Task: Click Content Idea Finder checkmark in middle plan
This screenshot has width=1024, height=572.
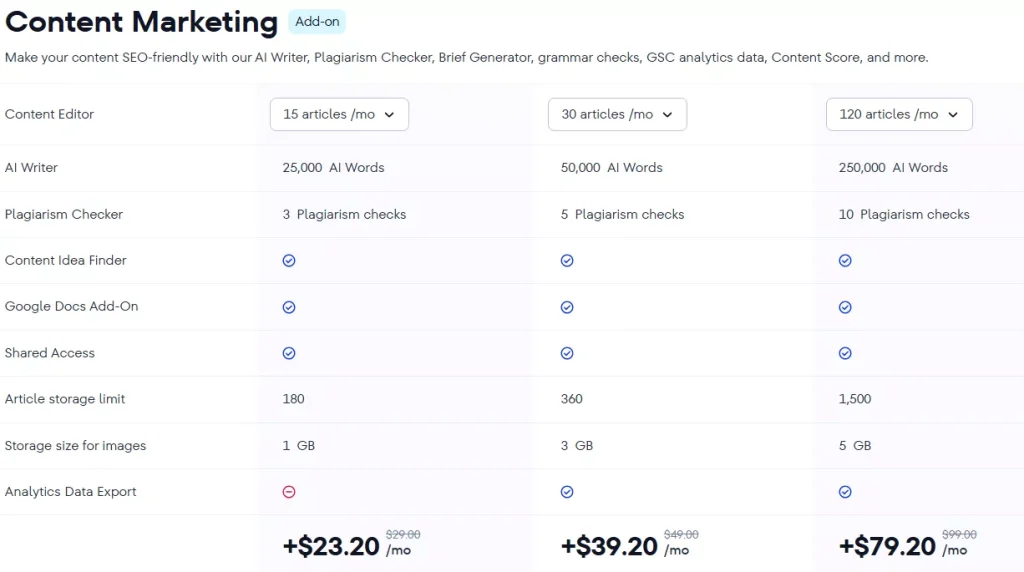Action: [x=567, y=260]
